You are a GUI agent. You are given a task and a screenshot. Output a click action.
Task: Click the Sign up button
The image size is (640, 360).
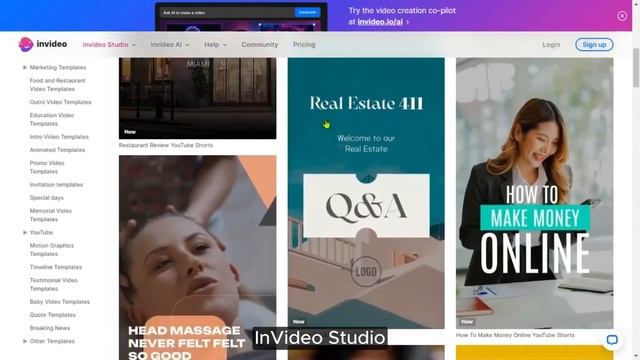pos(594,44)
